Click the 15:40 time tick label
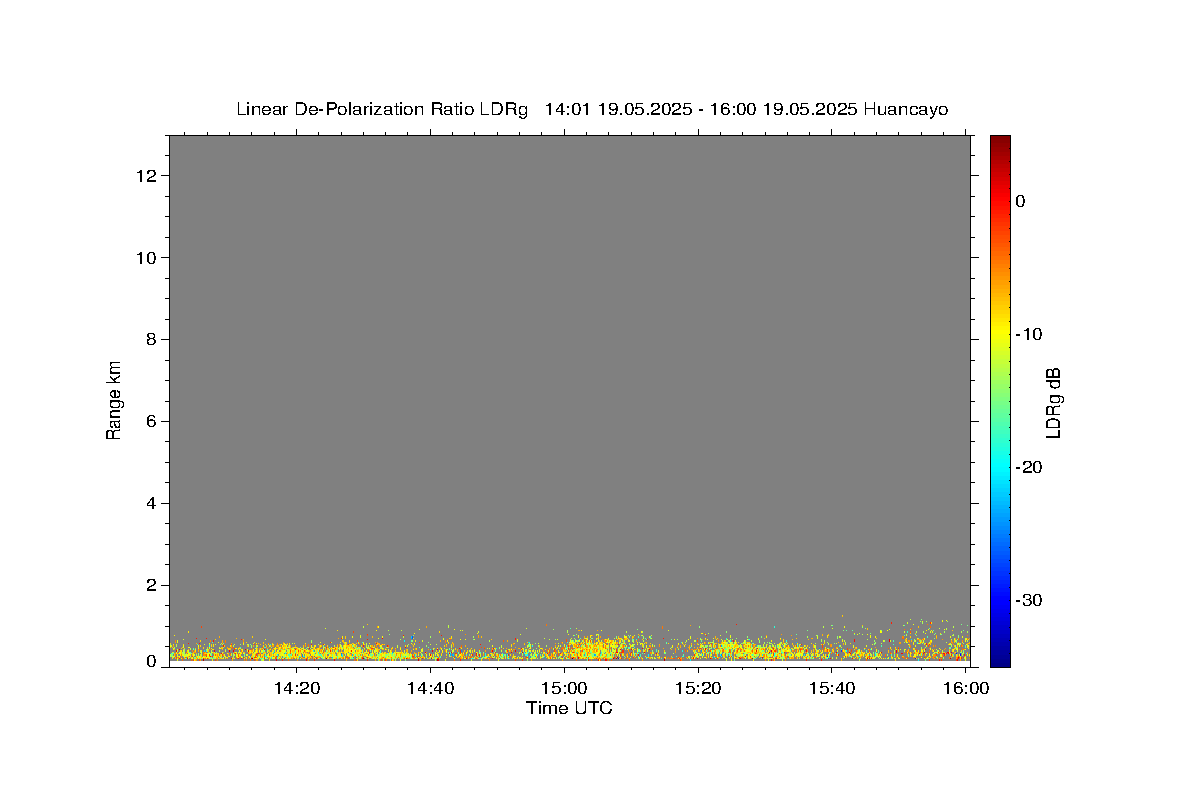The image size is (1200, 800). pos(832,687)
